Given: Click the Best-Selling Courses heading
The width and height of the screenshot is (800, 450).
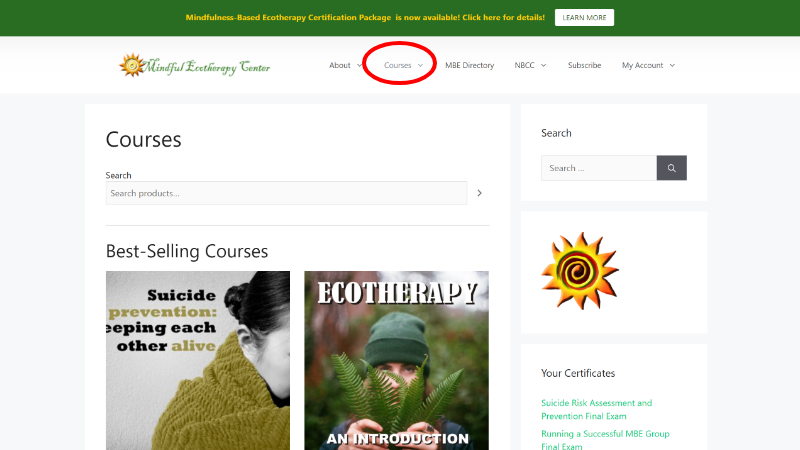Looking at the screenshot, I should click(x=187, y=251).
